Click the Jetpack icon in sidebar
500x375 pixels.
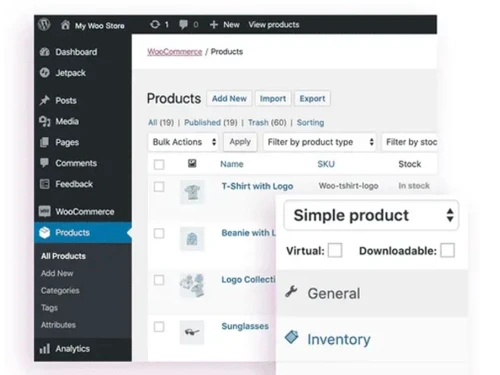(x=45, y=73)
